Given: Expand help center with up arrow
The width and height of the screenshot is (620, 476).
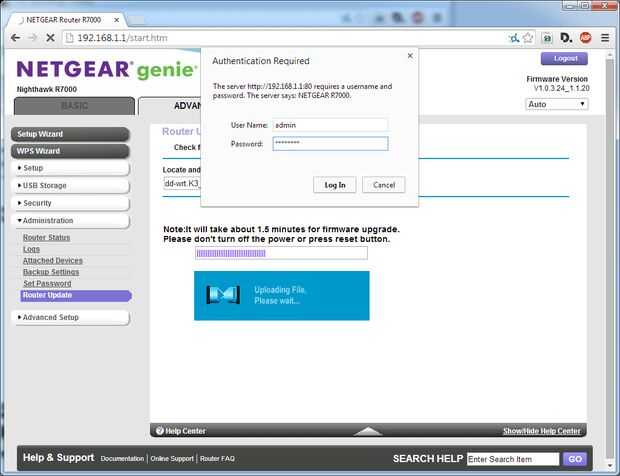Looking at the screenshot, I should 368,431.
